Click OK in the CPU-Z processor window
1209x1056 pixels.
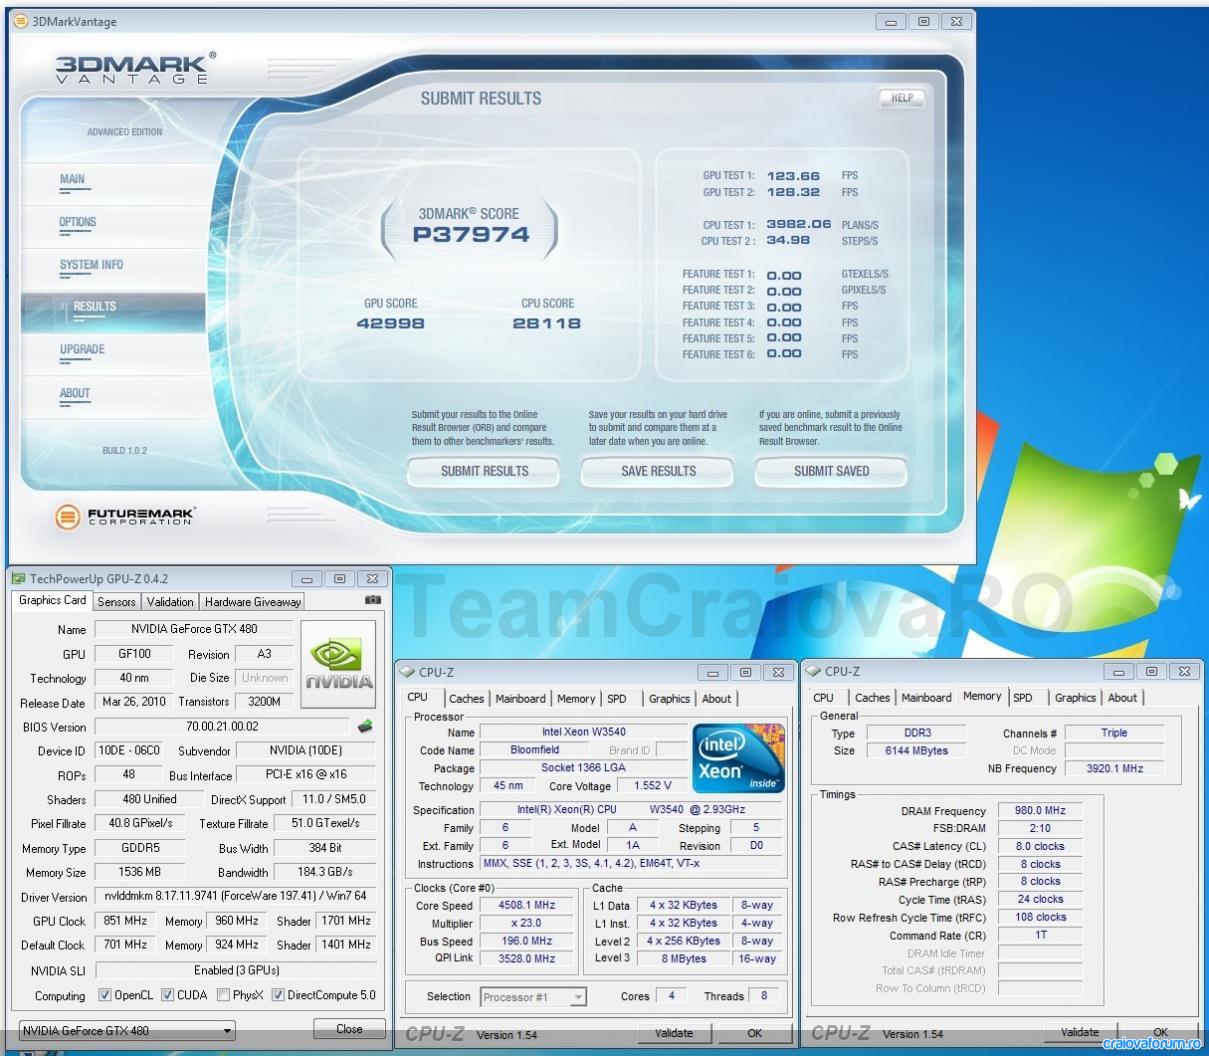pyautogui.click(x=755, y=1033)
